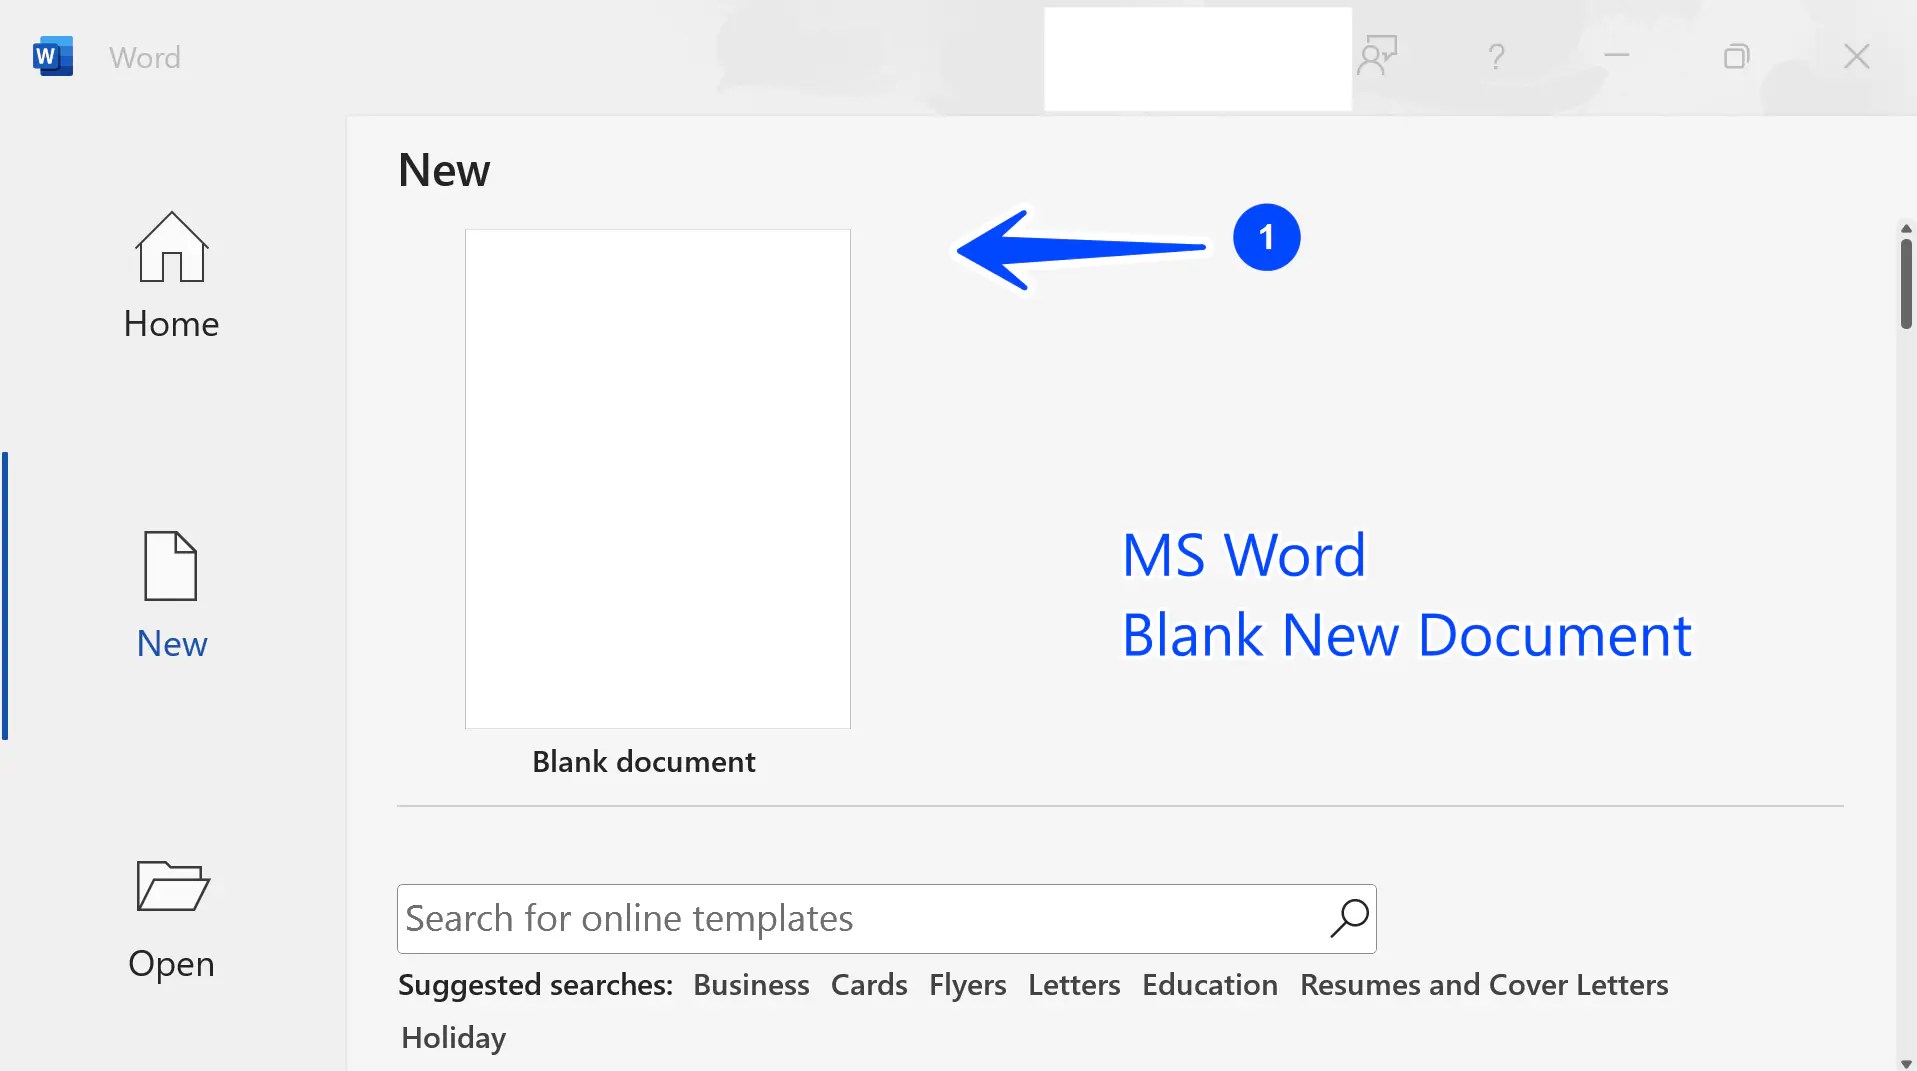The image size is (1917, 1071).
Task: Click the scrollbar up arrow
Action: tap(1906, 228)
